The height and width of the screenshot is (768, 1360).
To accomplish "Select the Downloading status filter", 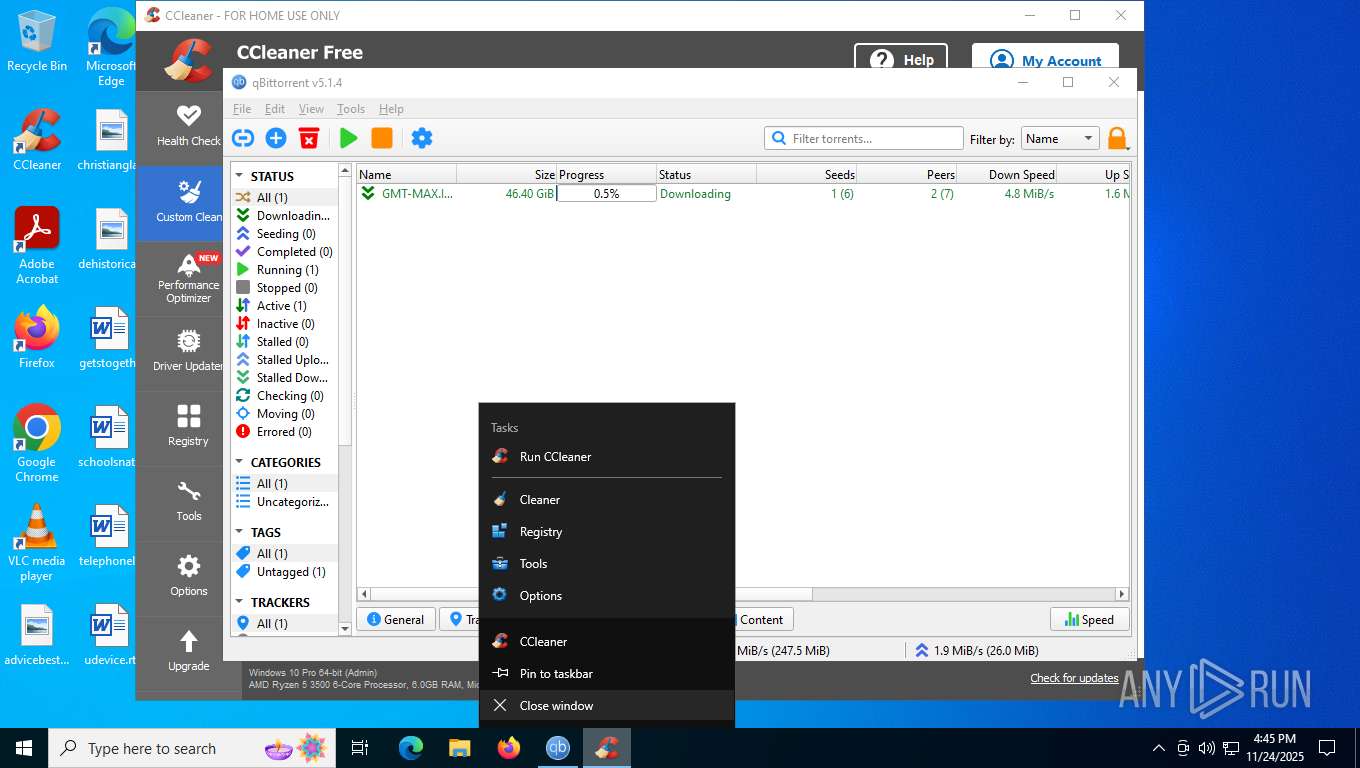I will (286, 216).
